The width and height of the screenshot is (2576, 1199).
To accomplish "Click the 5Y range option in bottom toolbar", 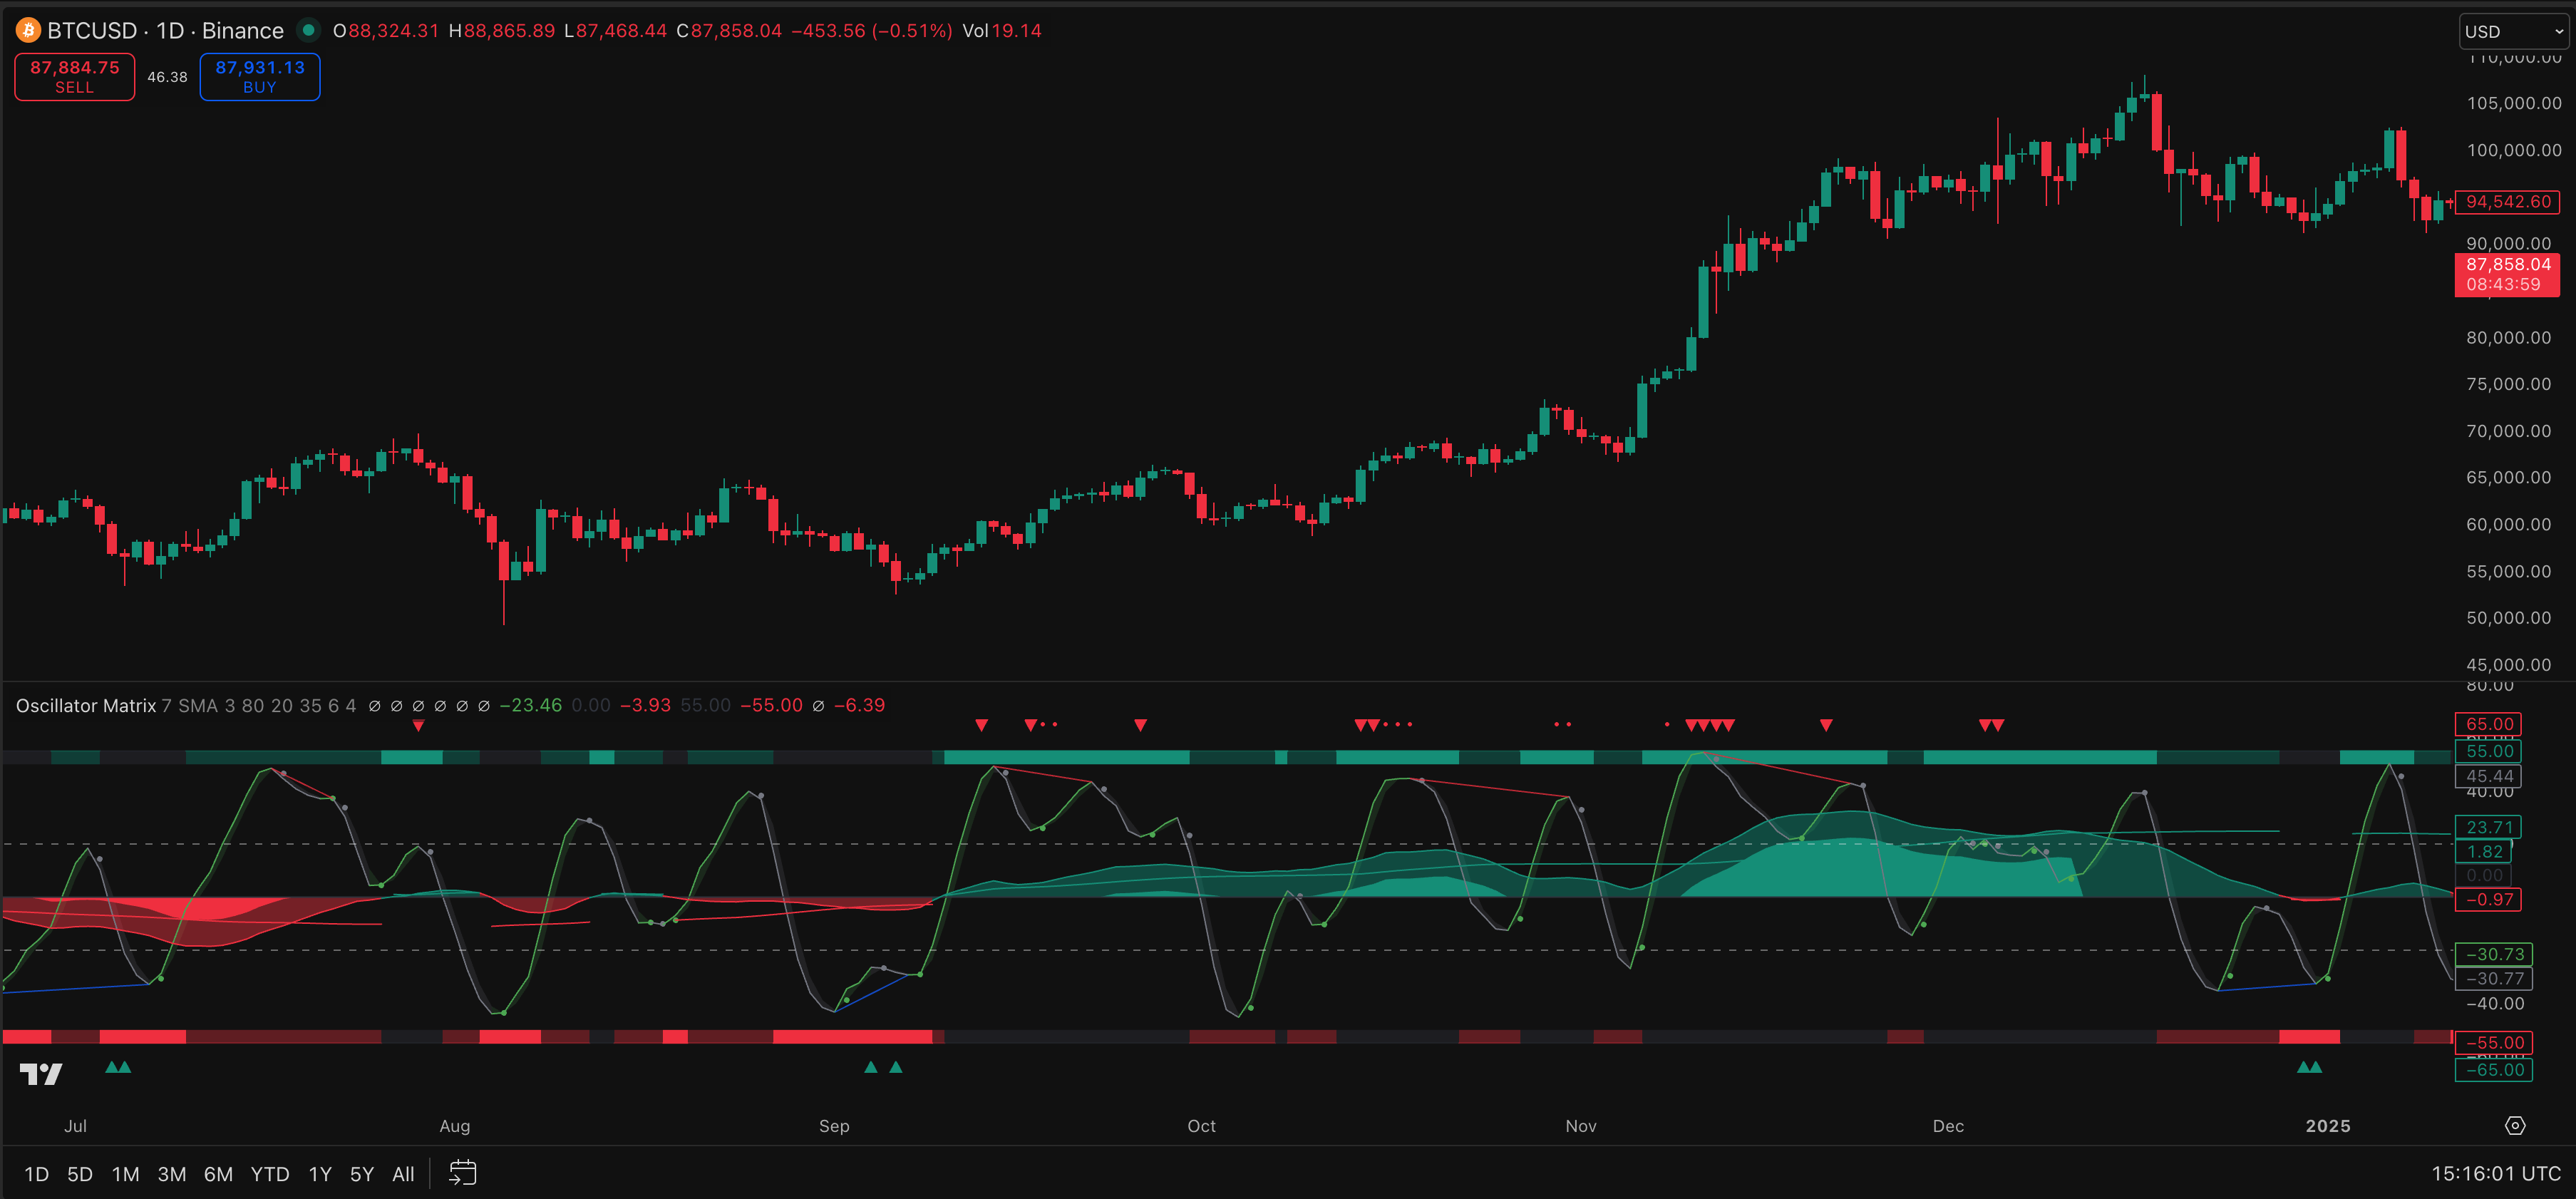I will pos(361,1173).
